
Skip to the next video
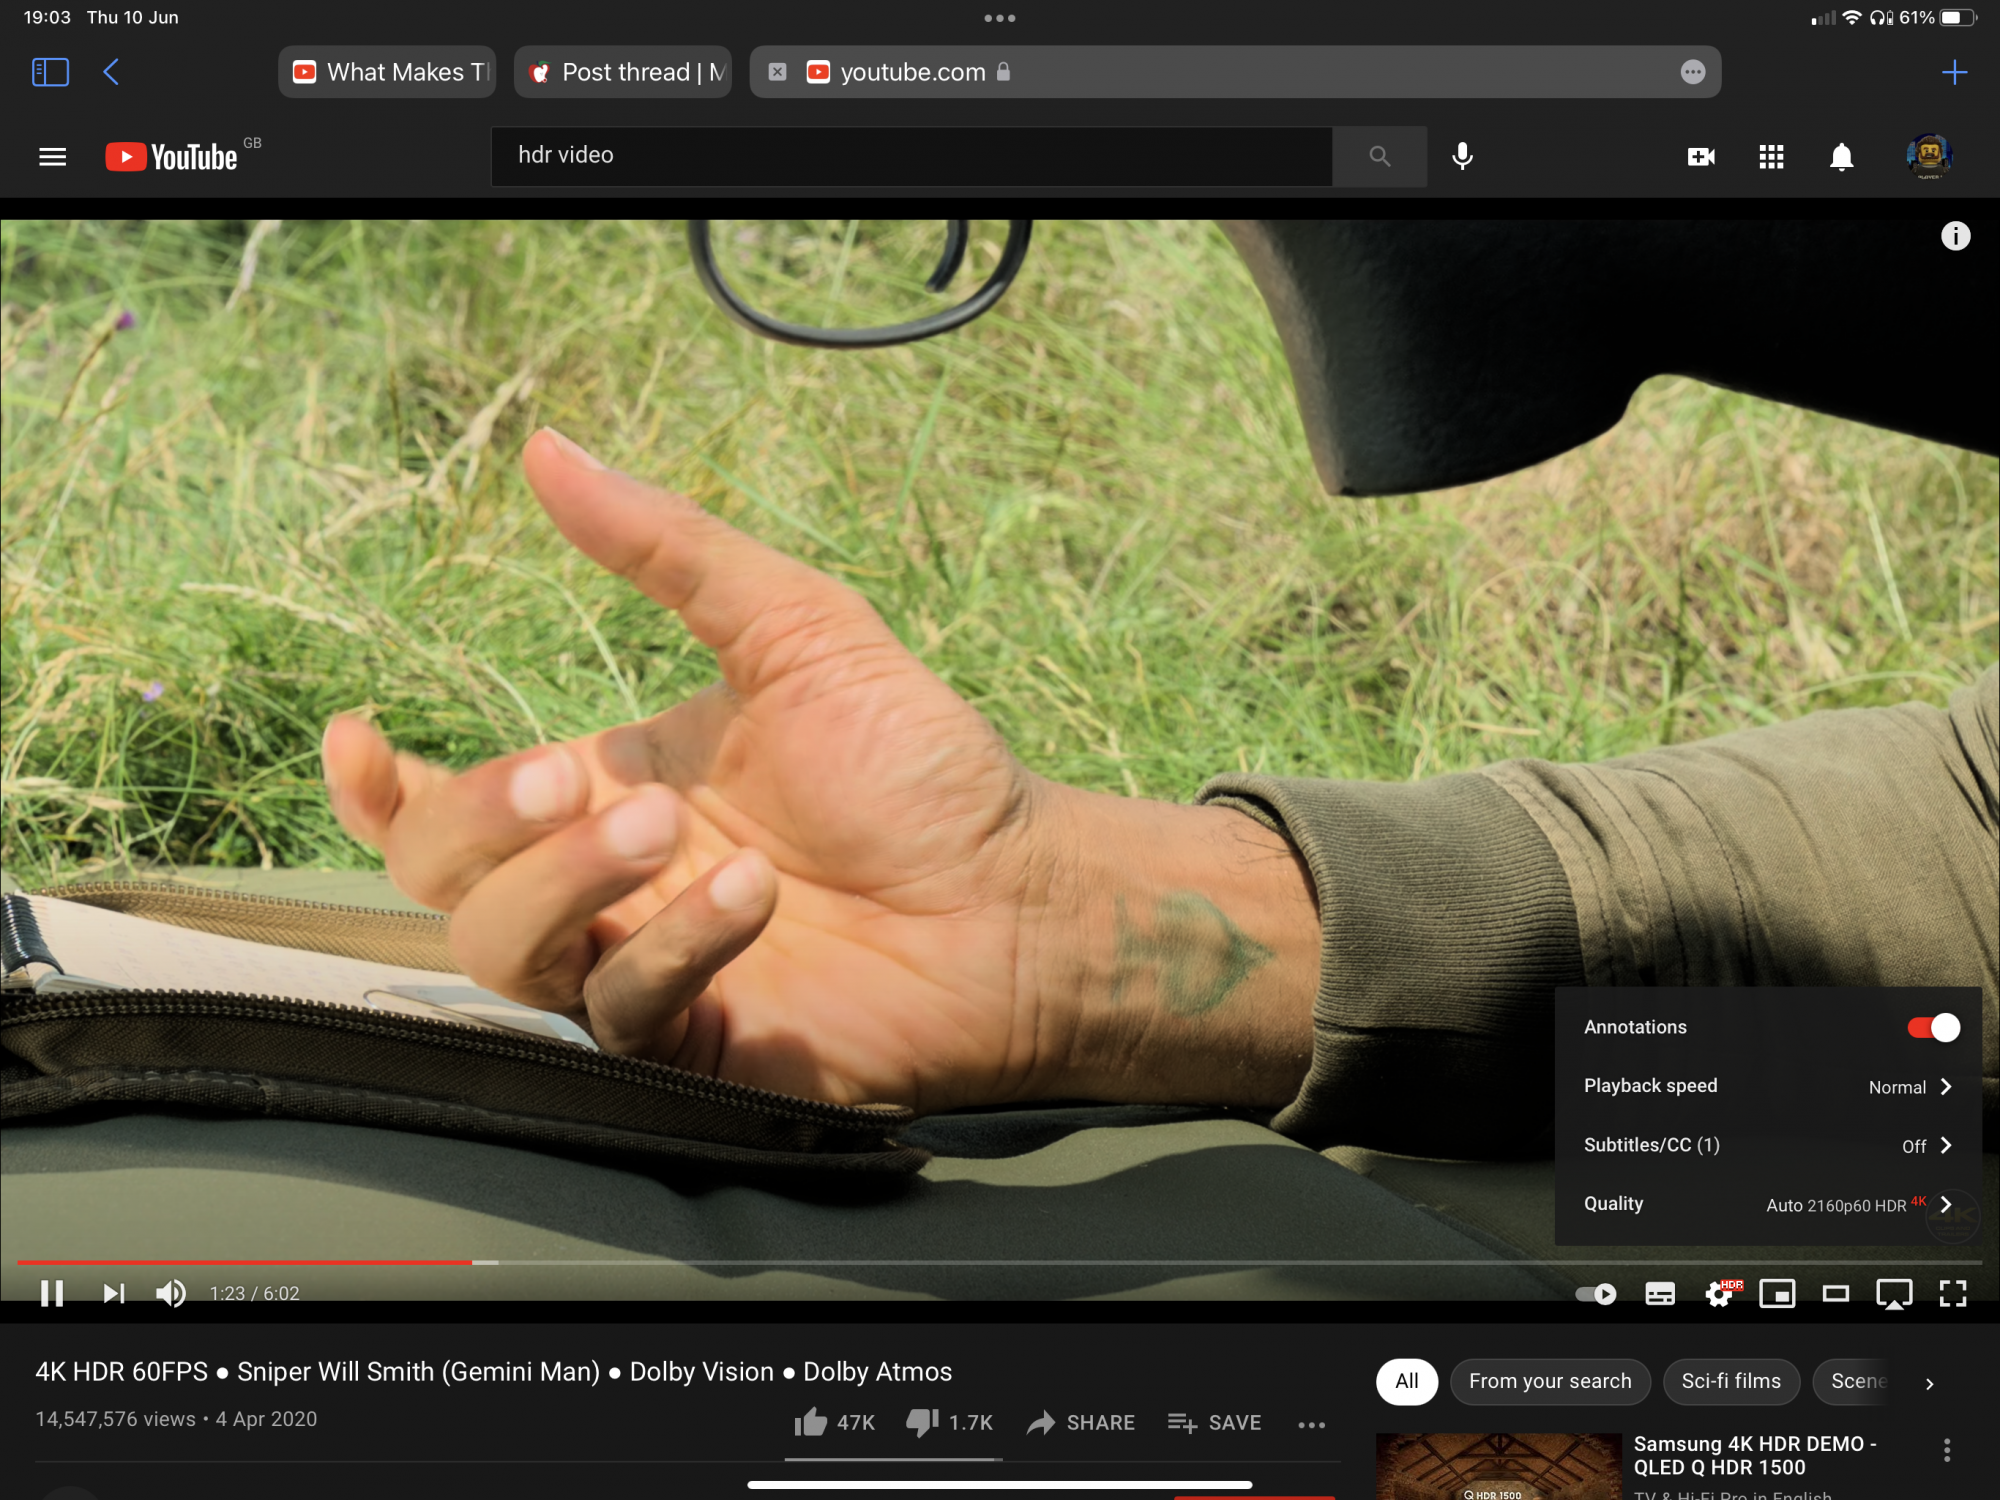point(114,1293)
